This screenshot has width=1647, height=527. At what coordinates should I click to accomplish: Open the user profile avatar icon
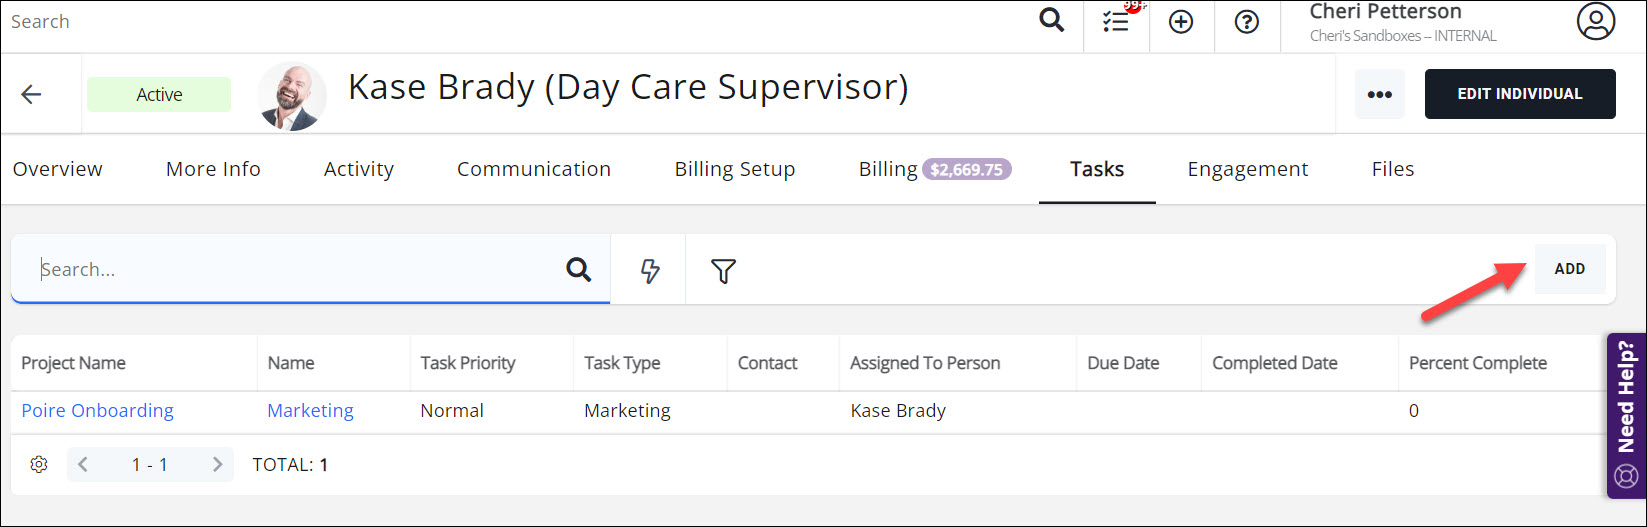point(1595,22)
